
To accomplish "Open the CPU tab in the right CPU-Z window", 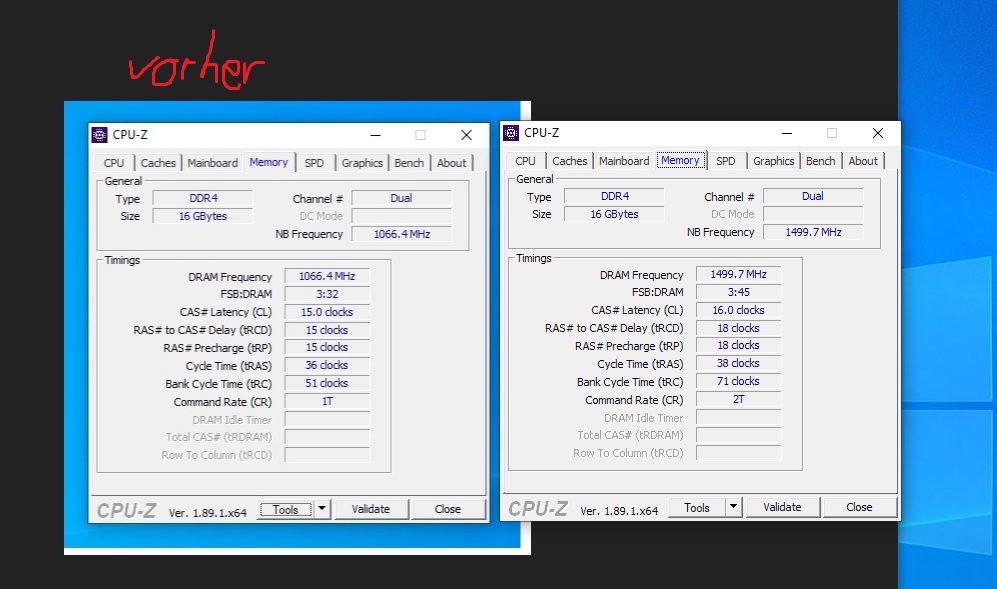I will point(525,161).
